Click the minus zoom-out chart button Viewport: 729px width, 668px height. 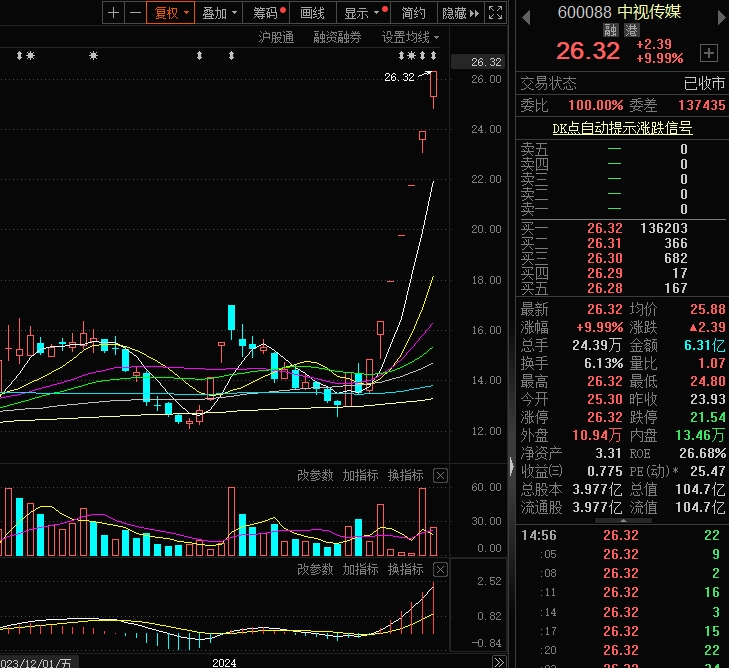[x=135, y=13]
